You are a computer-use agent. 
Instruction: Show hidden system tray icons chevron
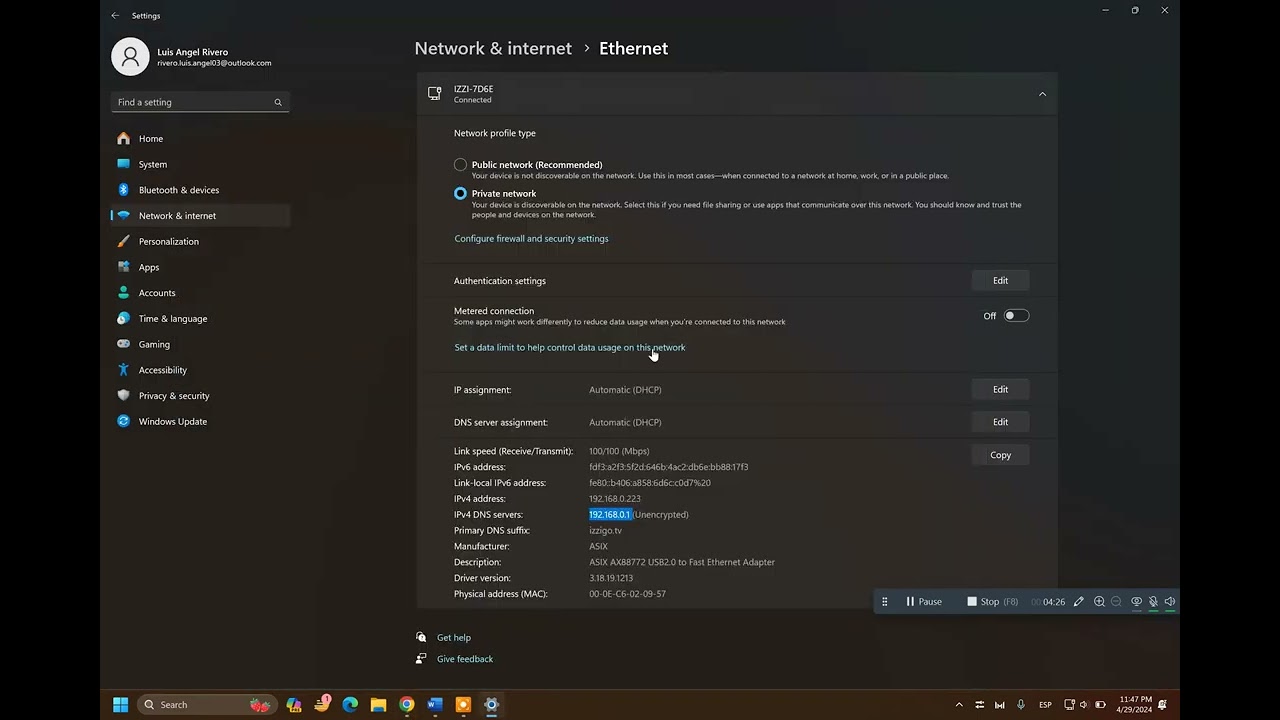pos(959,705)
